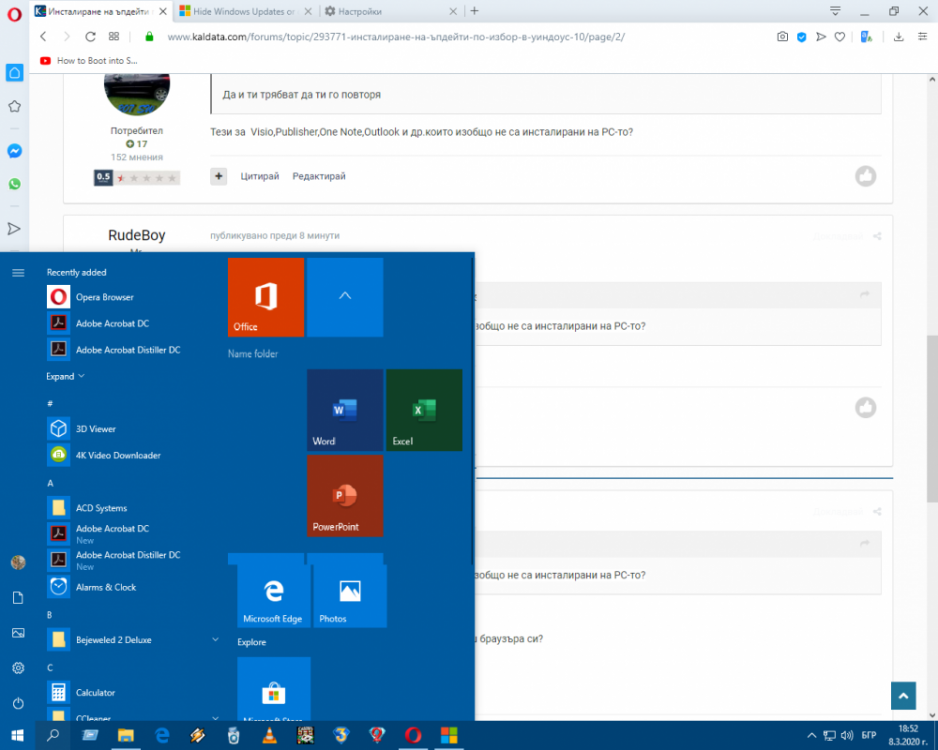The width and height of the screenshot is (938, 750).
Task: Click the Office tile in Start menu
Action: point(266,297)
